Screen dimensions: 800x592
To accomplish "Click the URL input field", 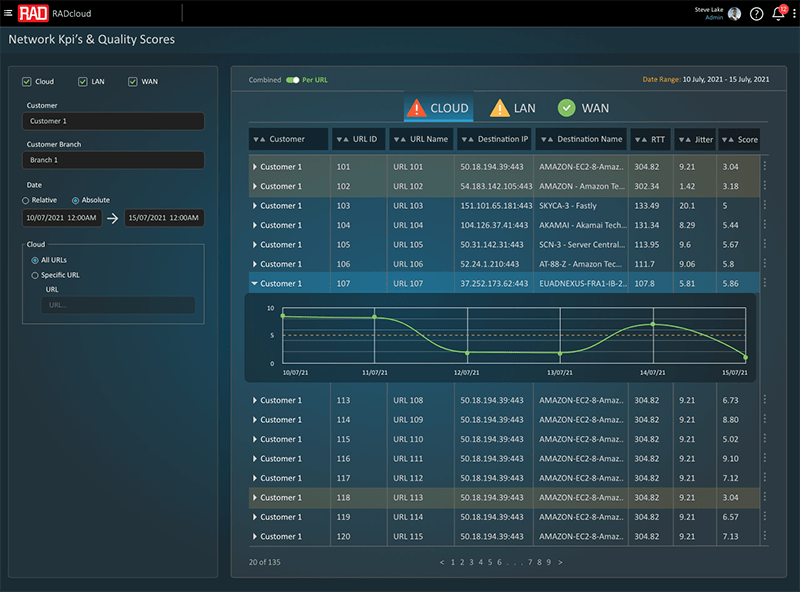I will point(118,305).
